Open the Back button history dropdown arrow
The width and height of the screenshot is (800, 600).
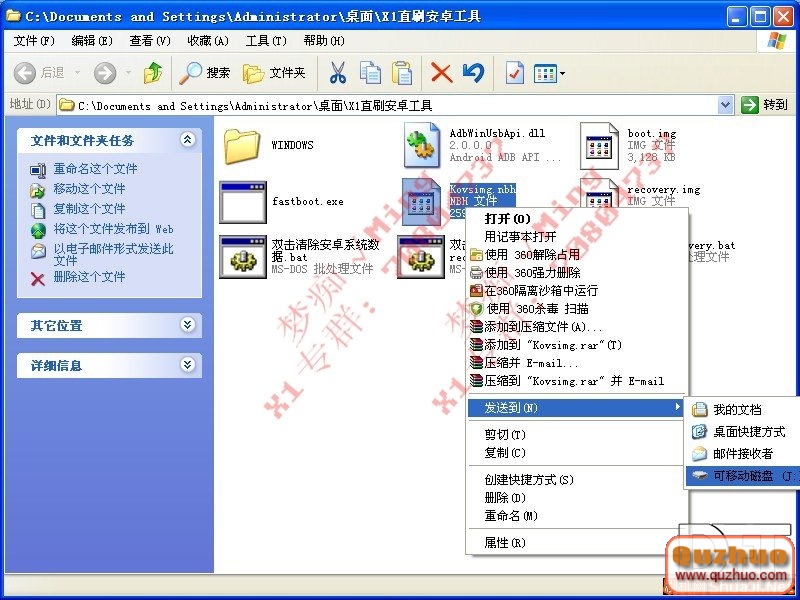[77, 73]
